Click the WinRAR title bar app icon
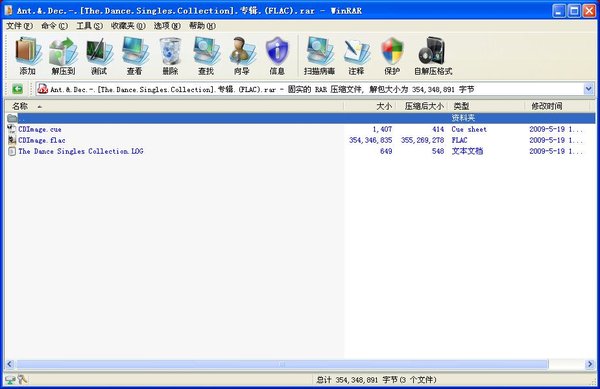 (x=8, y=10)
